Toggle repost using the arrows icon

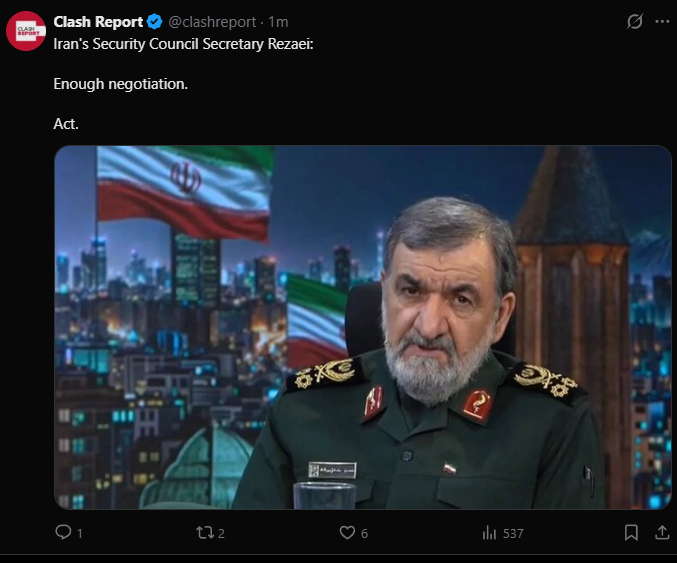point(205,532)
